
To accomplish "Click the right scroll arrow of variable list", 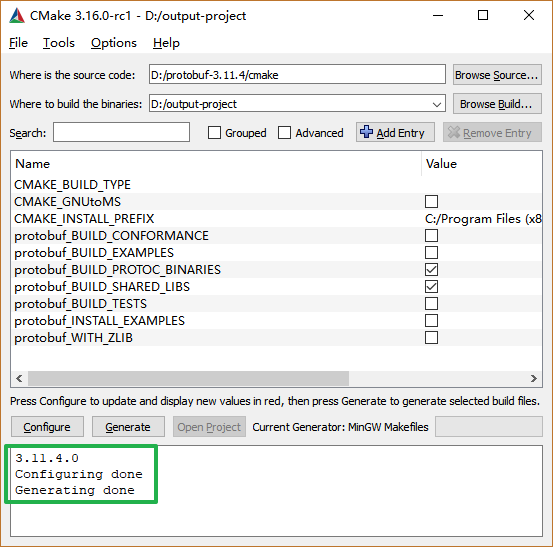I will (x=534, y=378).
